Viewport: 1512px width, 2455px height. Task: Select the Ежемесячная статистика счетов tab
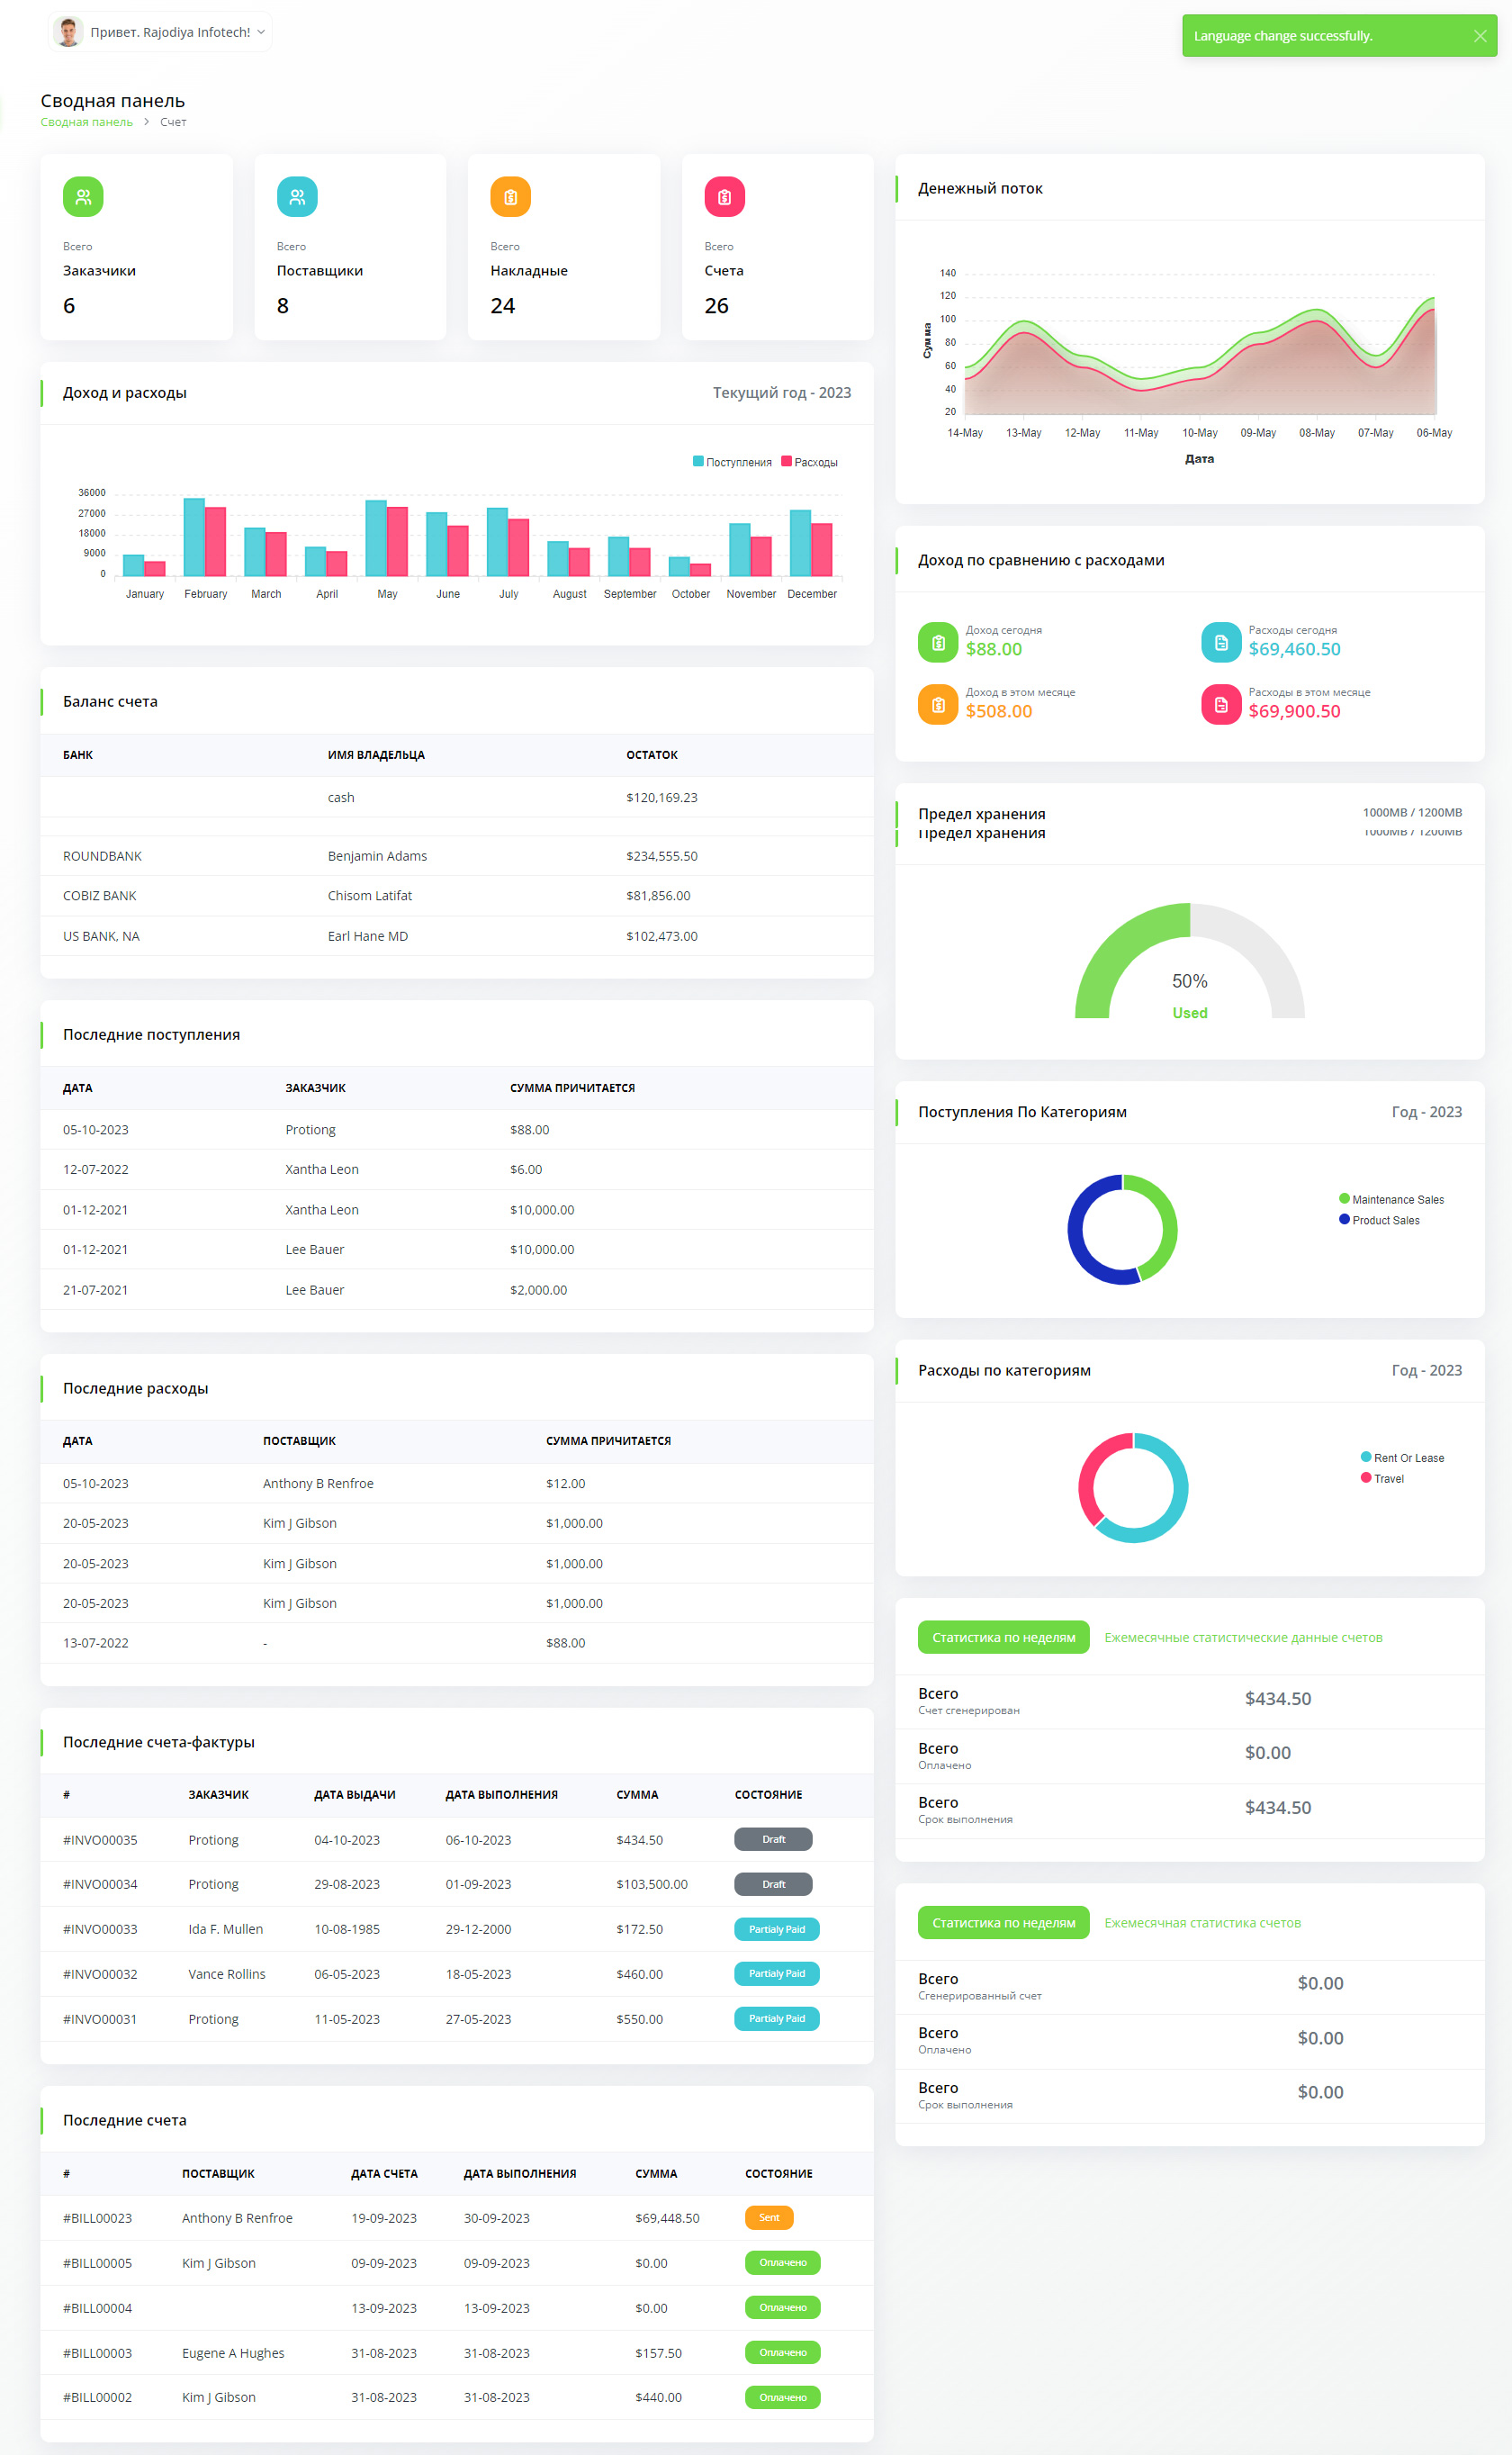click(1202, 1922)
